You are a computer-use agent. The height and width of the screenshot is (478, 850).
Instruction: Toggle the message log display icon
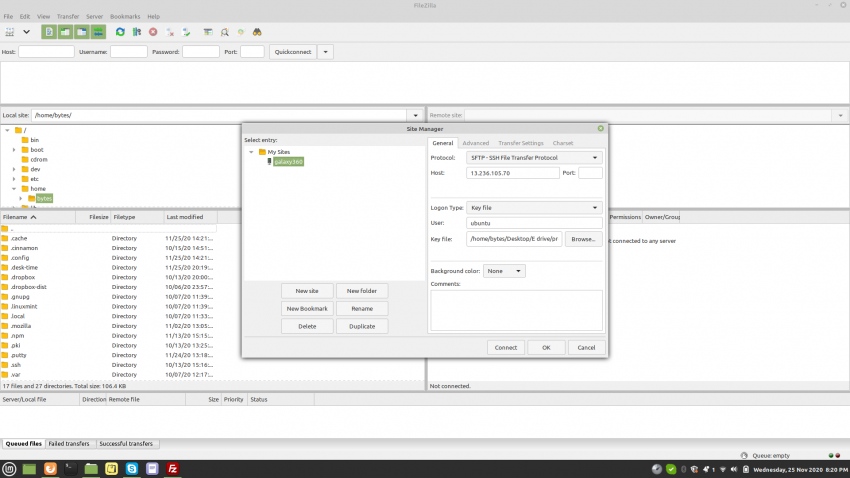tap(49, 32)
